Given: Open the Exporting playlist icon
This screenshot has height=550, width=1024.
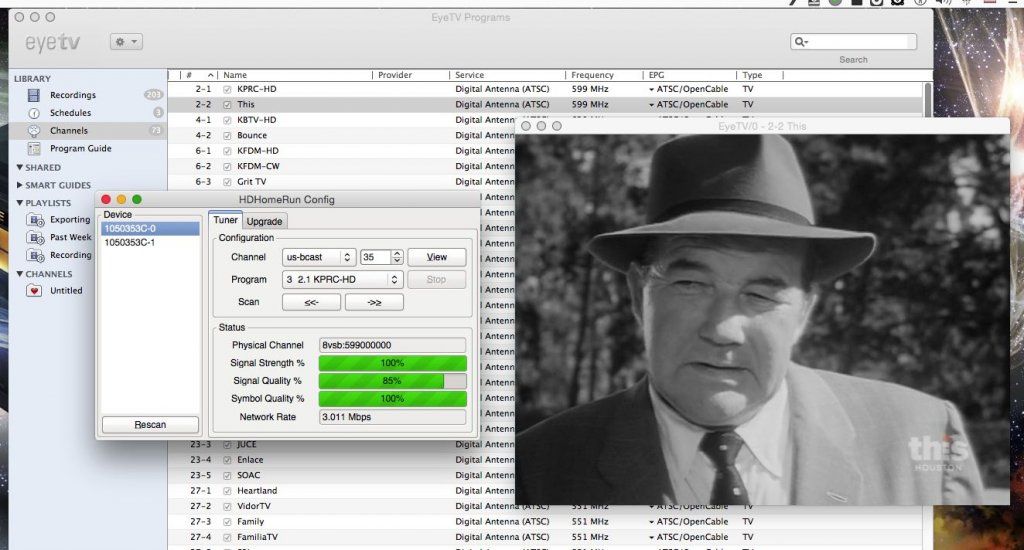Looking at the screenshot, I should [35, 219].
